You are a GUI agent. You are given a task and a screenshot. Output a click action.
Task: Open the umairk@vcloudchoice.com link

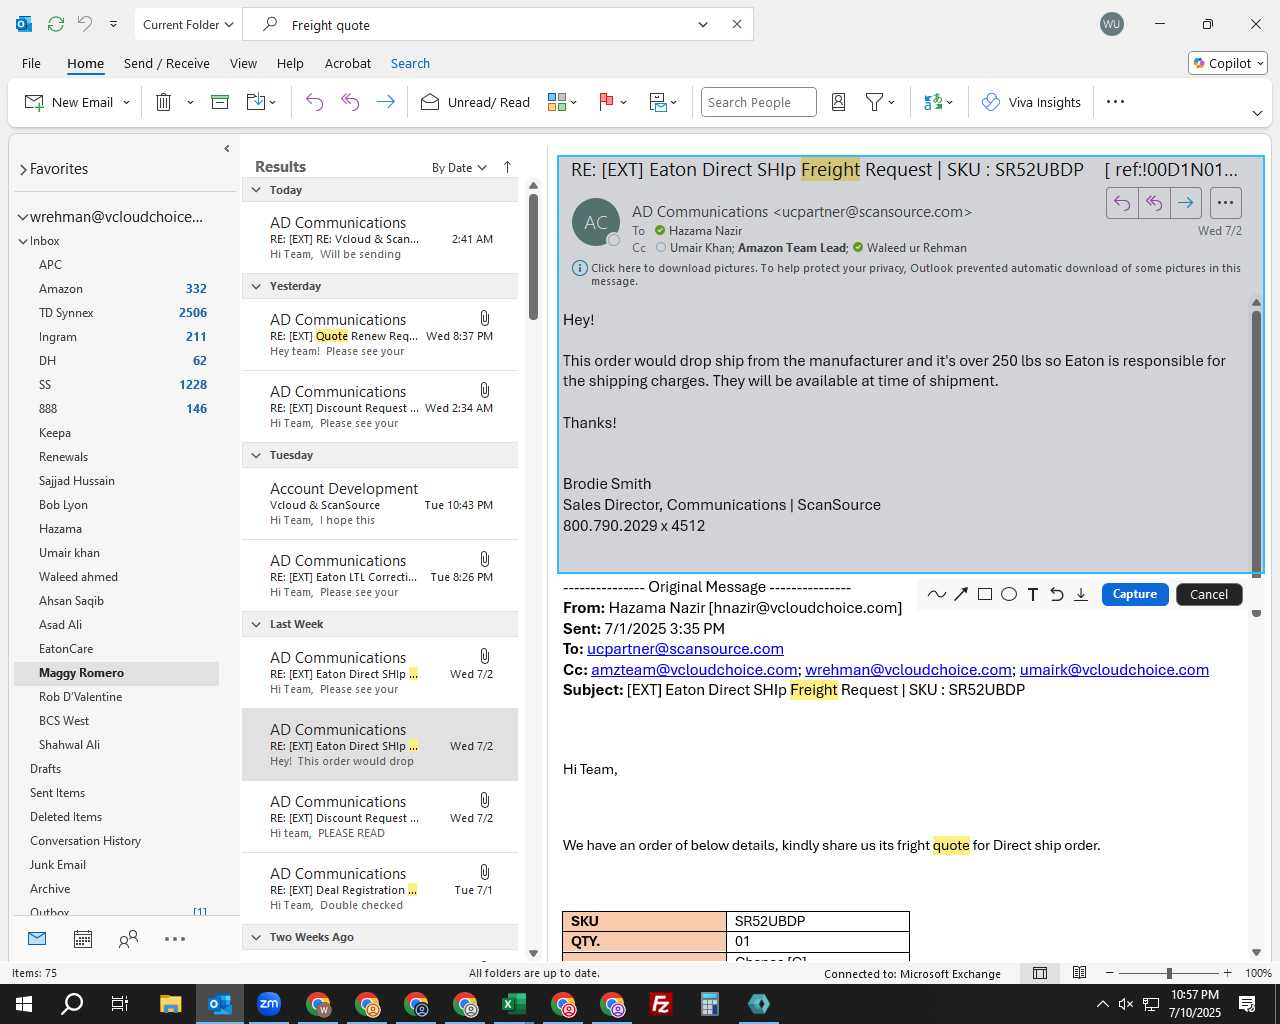coord(1114,670)
